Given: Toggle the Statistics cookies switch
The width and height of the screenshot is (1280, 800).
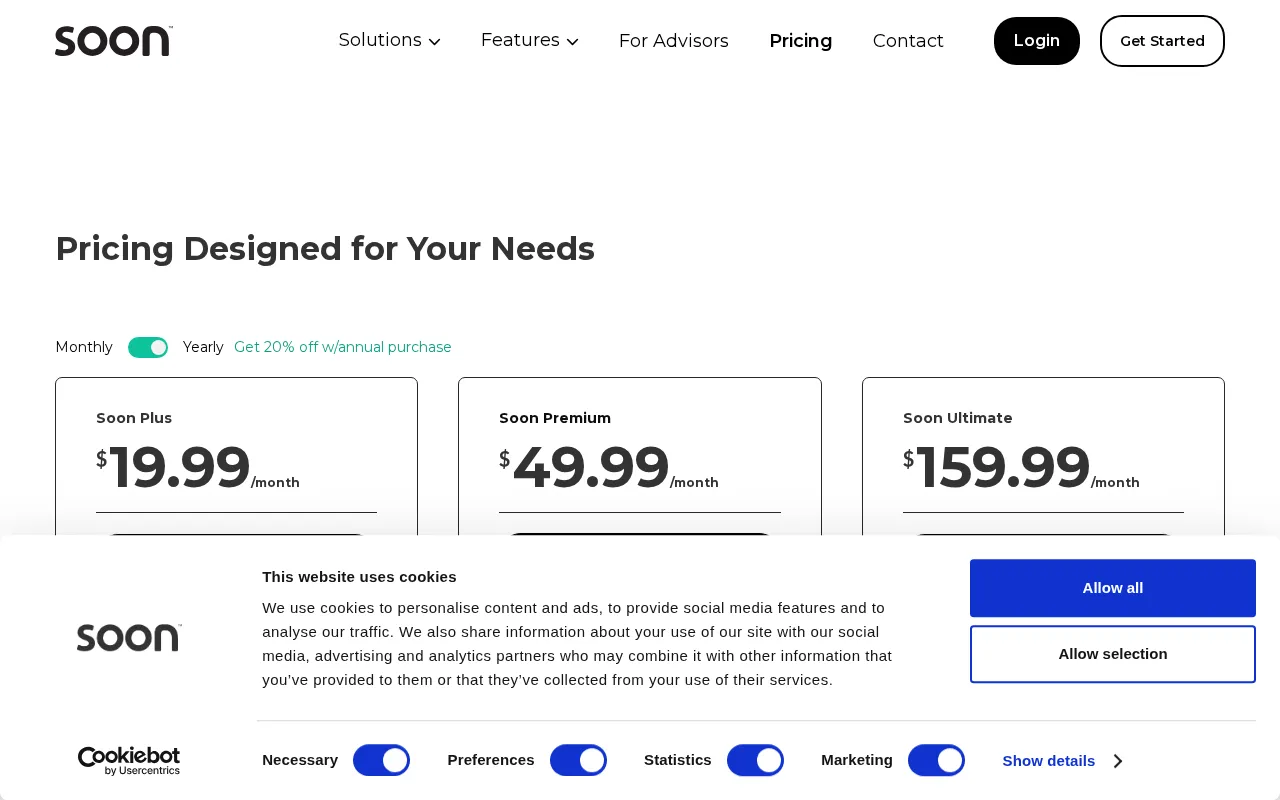Looking at the screenshot, I should click(x=755, y=760).
